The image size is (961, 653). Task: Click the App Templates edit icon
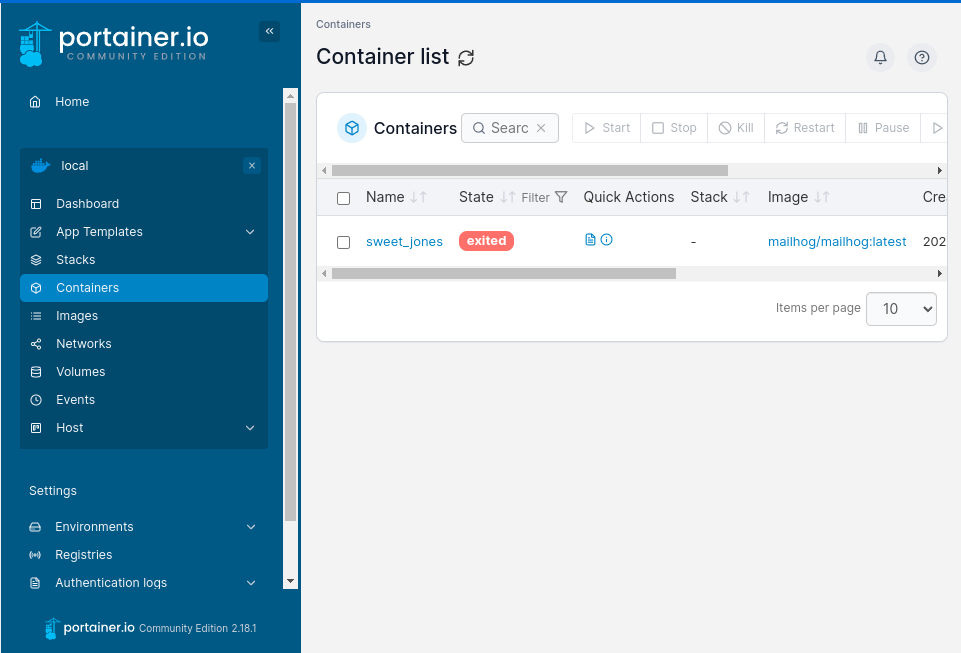[36, 232]
